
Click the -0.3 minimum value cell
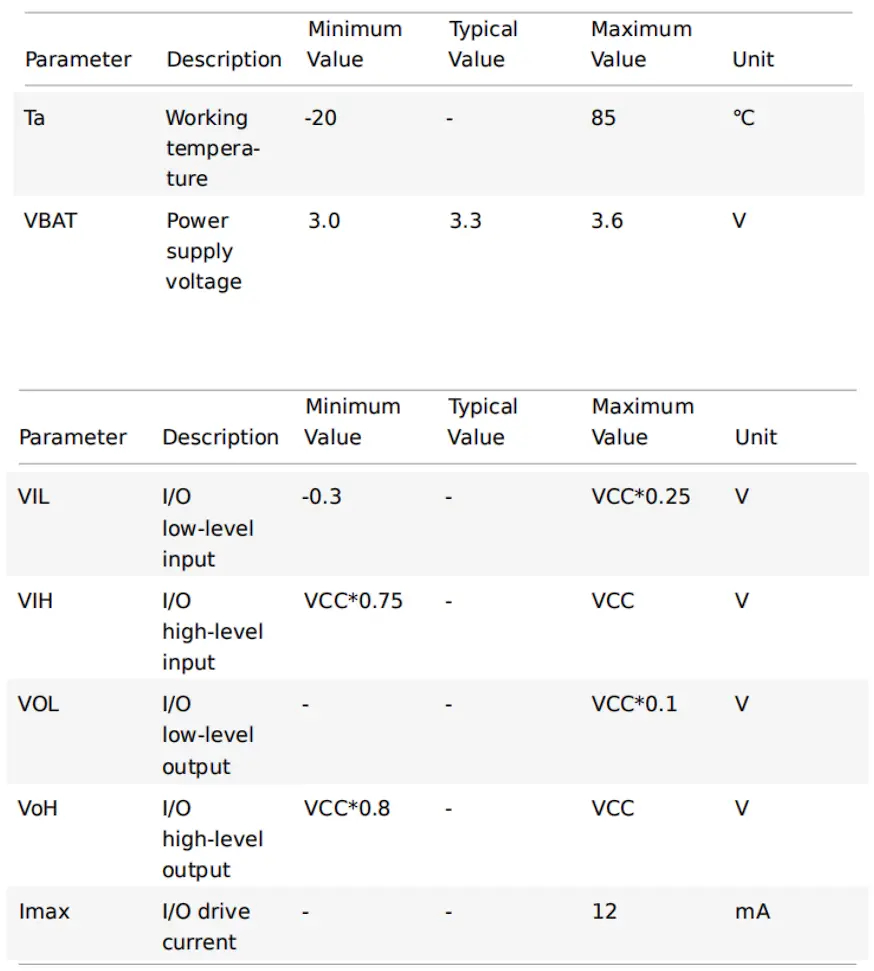point(321,497)
